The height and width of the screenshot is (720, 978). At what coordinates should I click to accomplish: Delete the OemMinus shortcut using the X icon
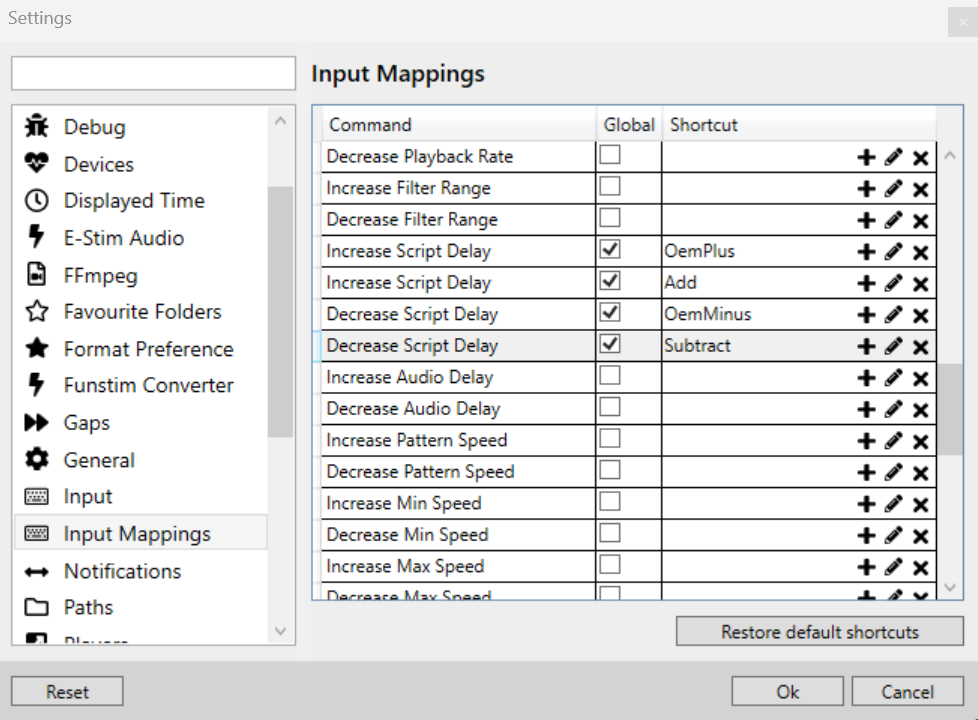[x=921, y=315]
